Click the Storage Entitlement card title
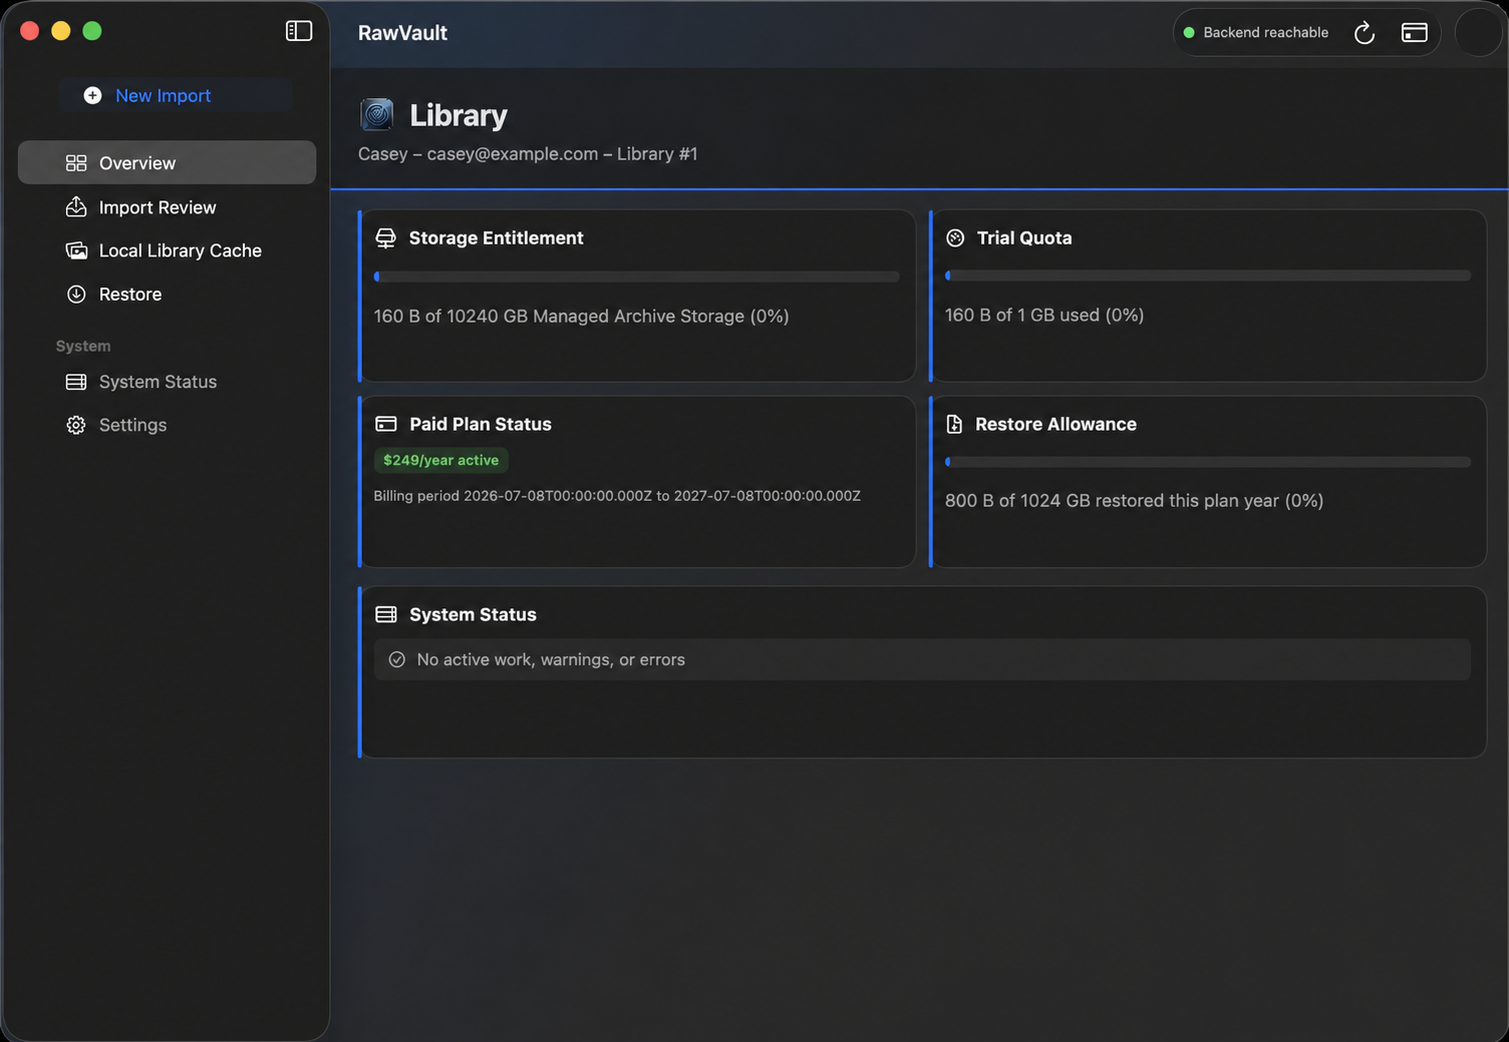1509x1042 pixels. point(496,238)
